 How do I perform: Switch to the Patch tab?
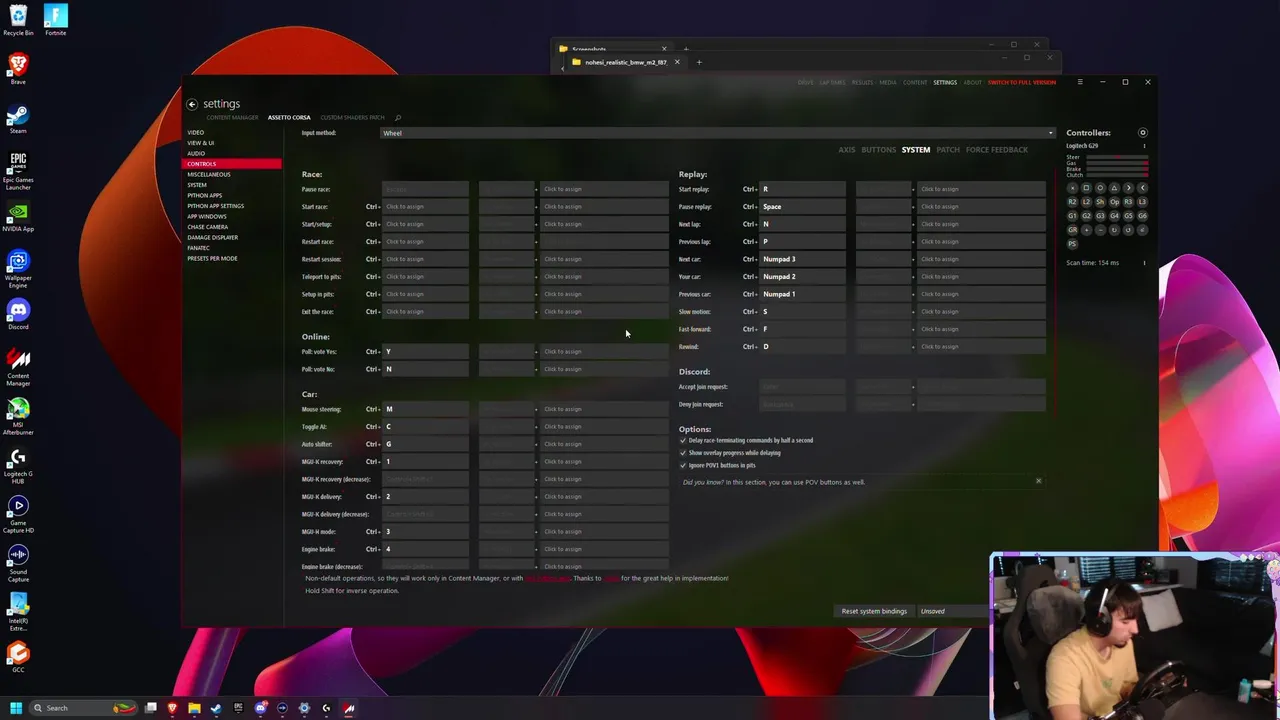[948, 150]
